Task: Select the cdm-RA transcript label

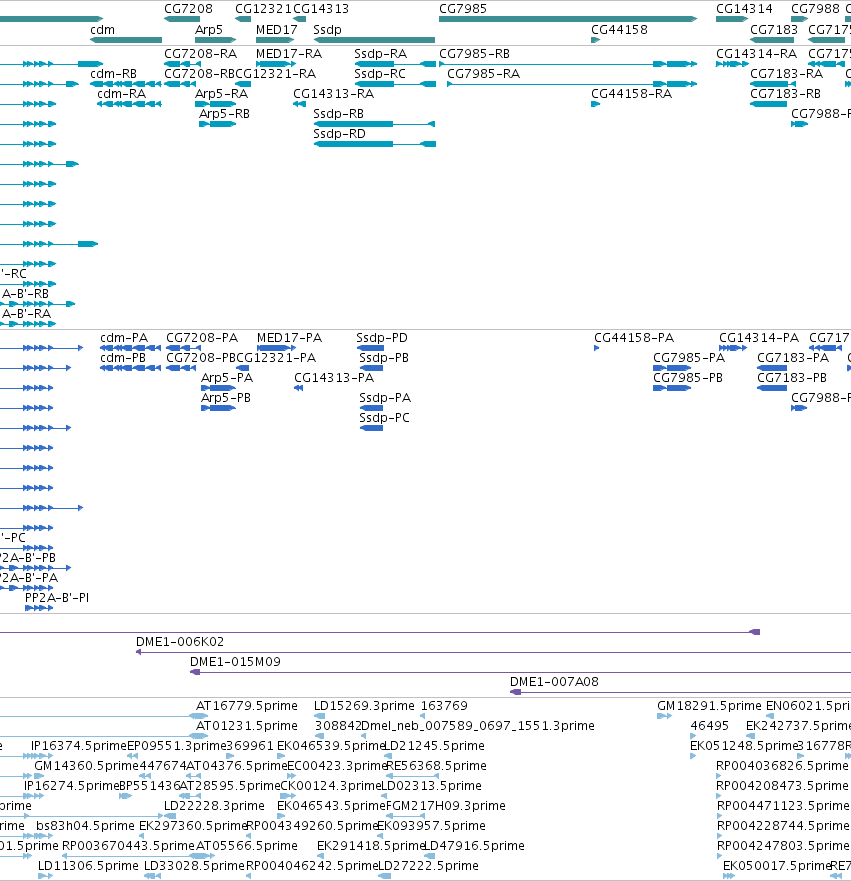Action: (121, 94)
